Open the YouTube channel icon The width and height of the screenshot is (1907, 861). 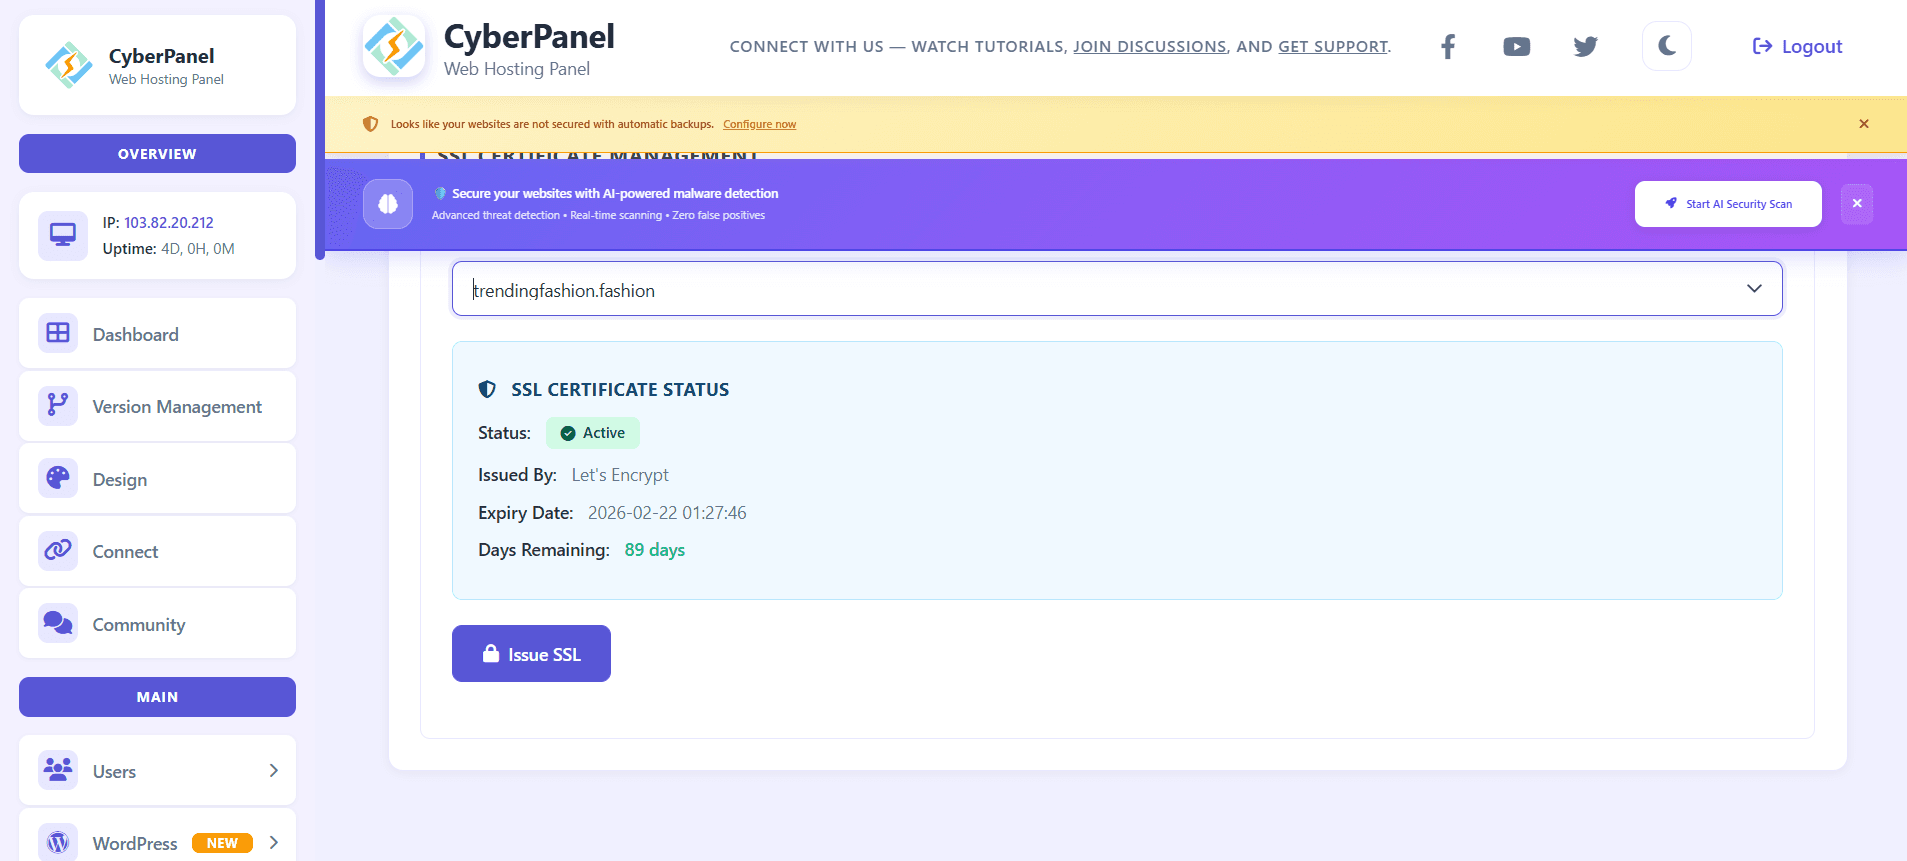[1516, 47]
